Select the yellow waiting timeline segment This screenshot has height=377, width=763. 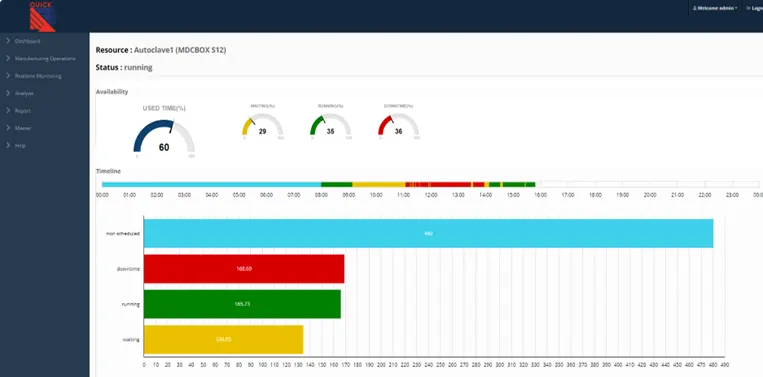[x=379, y=184]
